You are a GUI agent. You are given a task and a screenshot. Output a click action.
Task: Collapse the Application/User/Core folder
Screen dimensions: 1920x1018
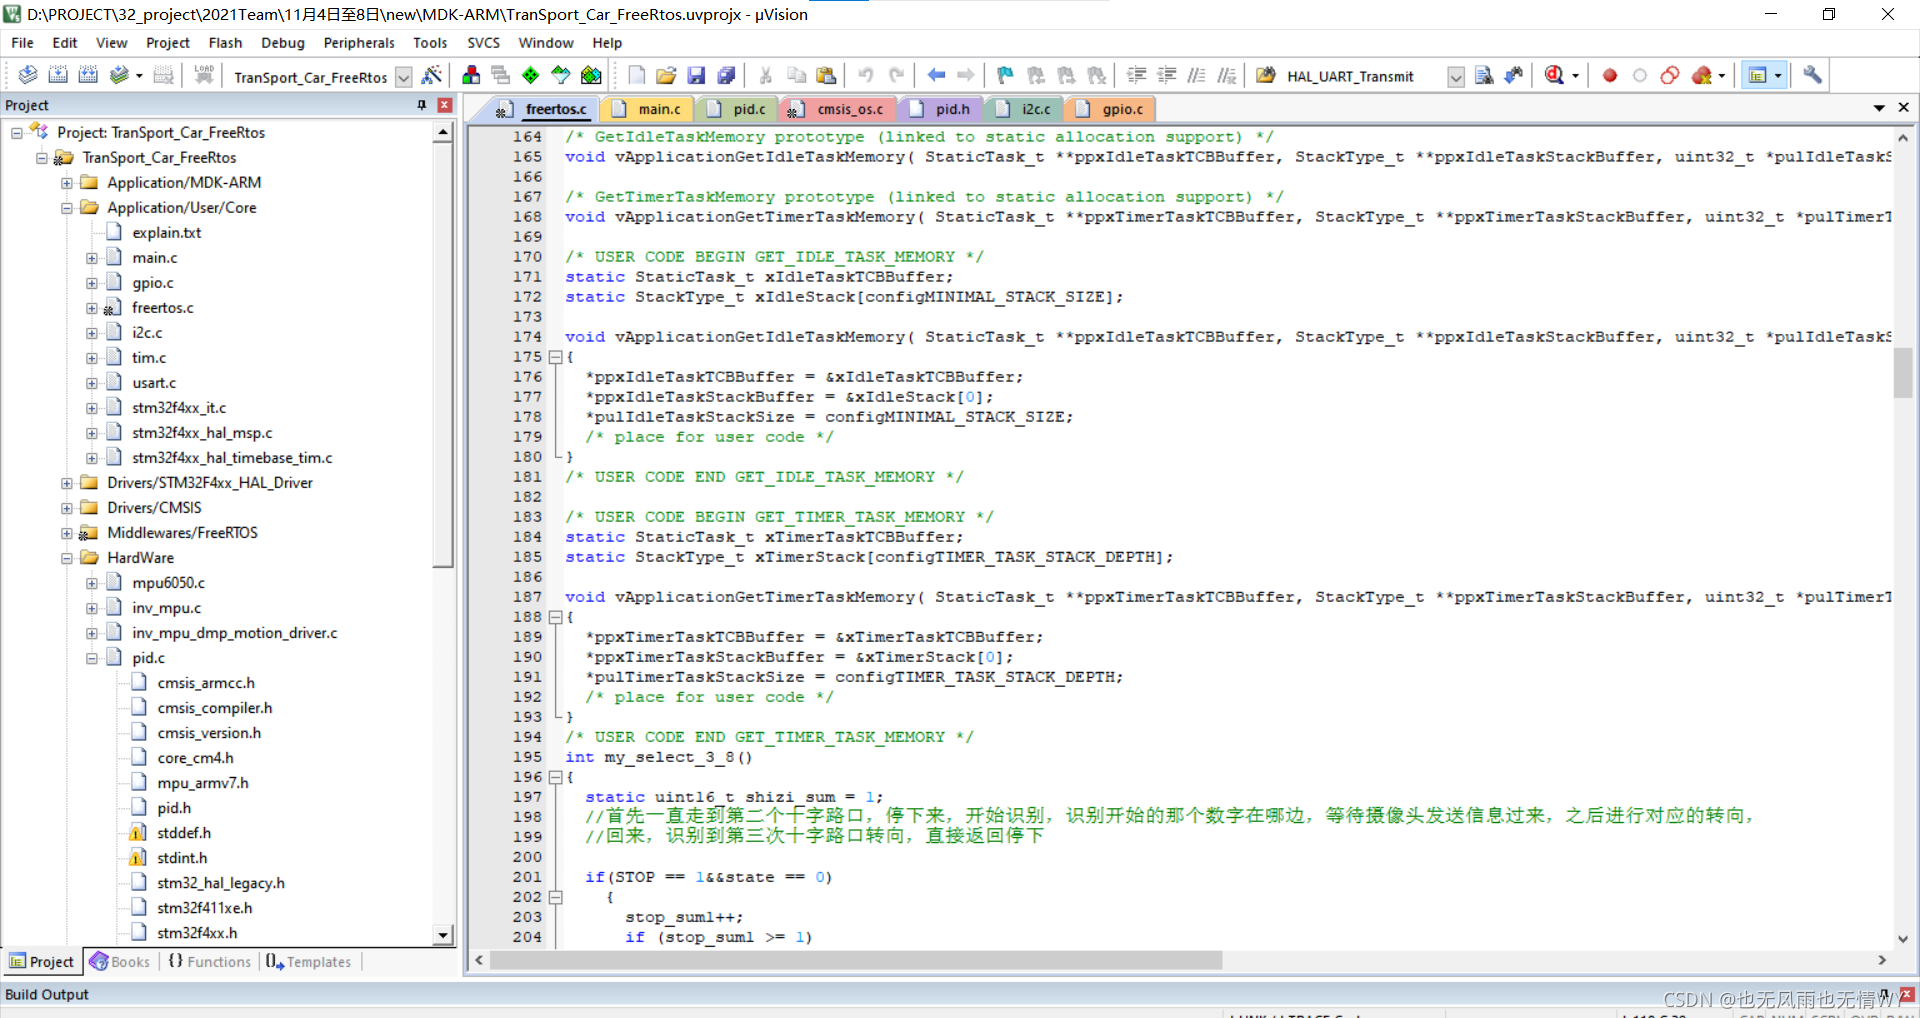pos(67,208)
